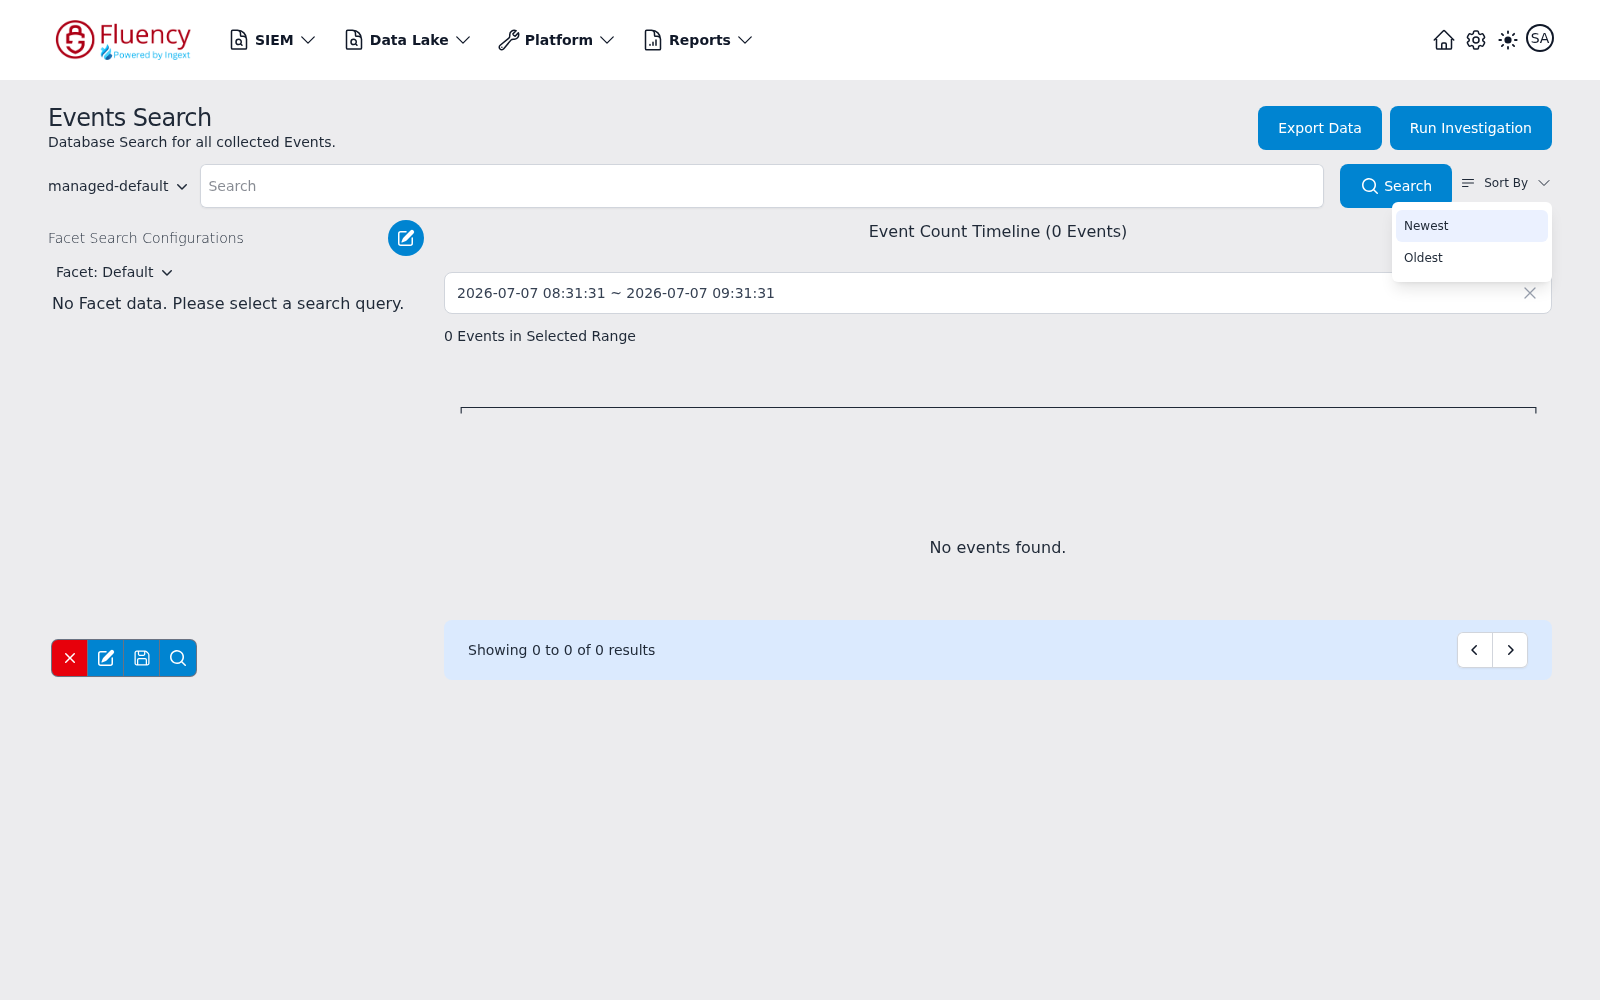The width and height of the screenshot is (1600, 1000).
Task: Open settings gear icon
Action: click(x=1476, y=40)
